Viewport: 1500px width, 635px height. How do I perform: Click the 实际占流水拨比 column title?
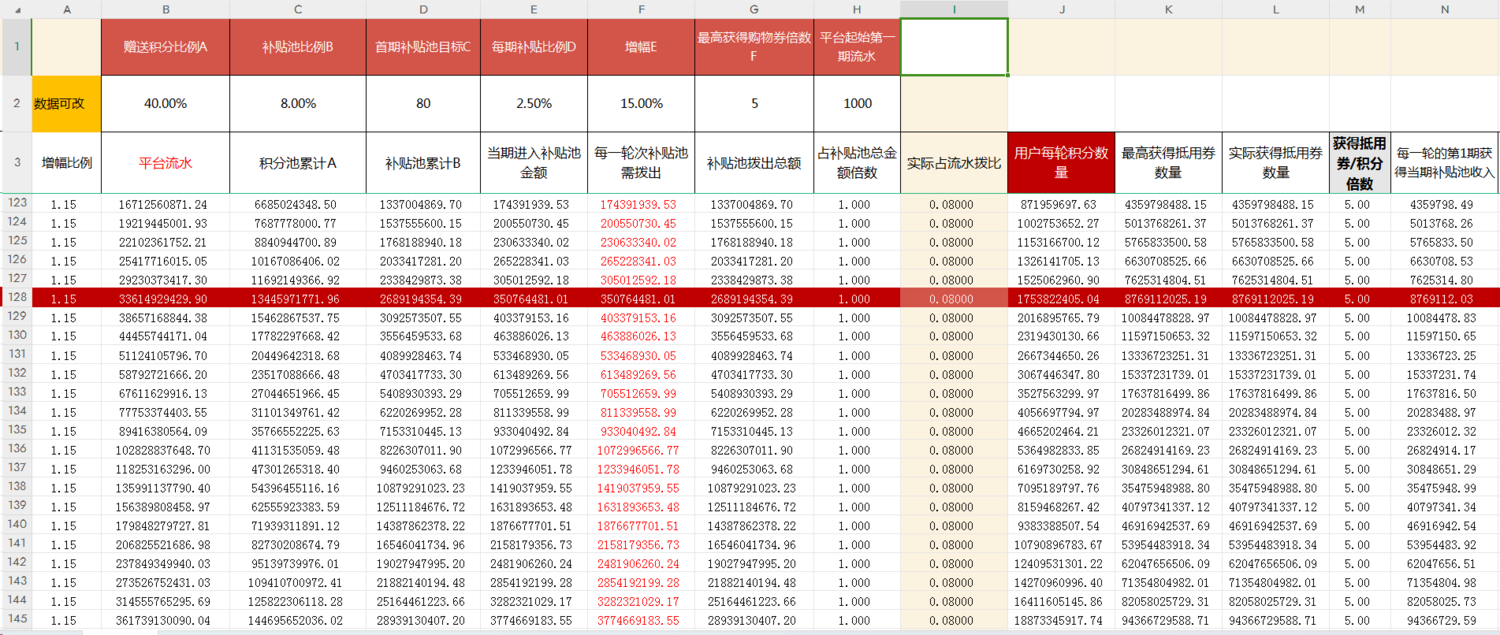tap(954, 162)
